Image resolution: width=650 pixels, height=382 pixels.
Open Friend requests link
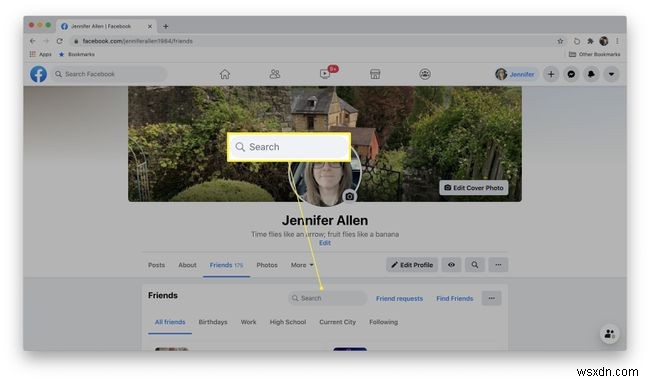coord(400,298)
